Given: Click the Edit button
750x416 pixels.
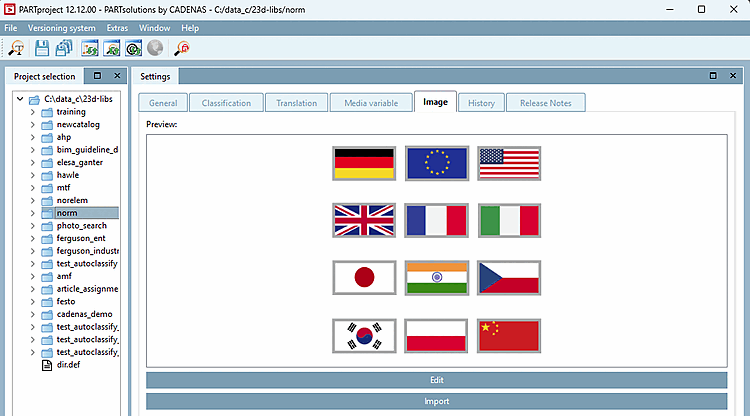Looking at the screenshot, I should pos(437,380).
